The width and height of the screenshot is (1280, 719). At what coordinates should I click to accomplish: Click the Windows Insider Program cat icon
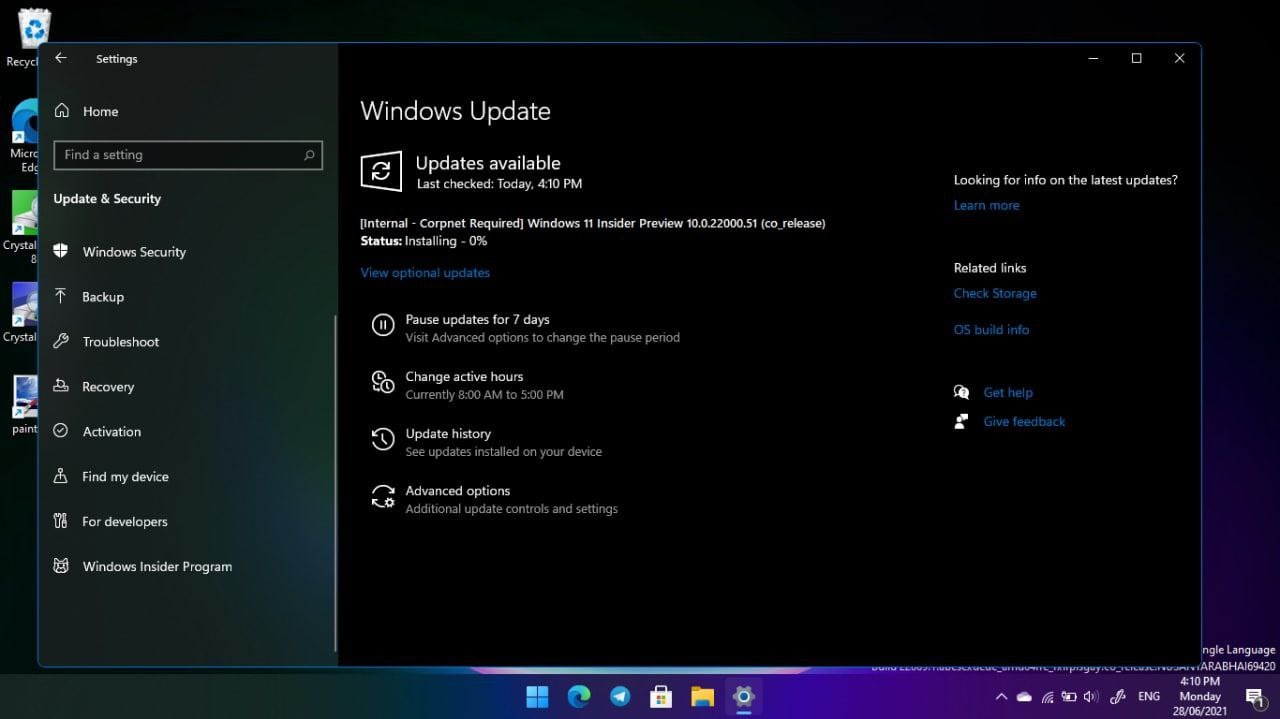coord(61,566)
